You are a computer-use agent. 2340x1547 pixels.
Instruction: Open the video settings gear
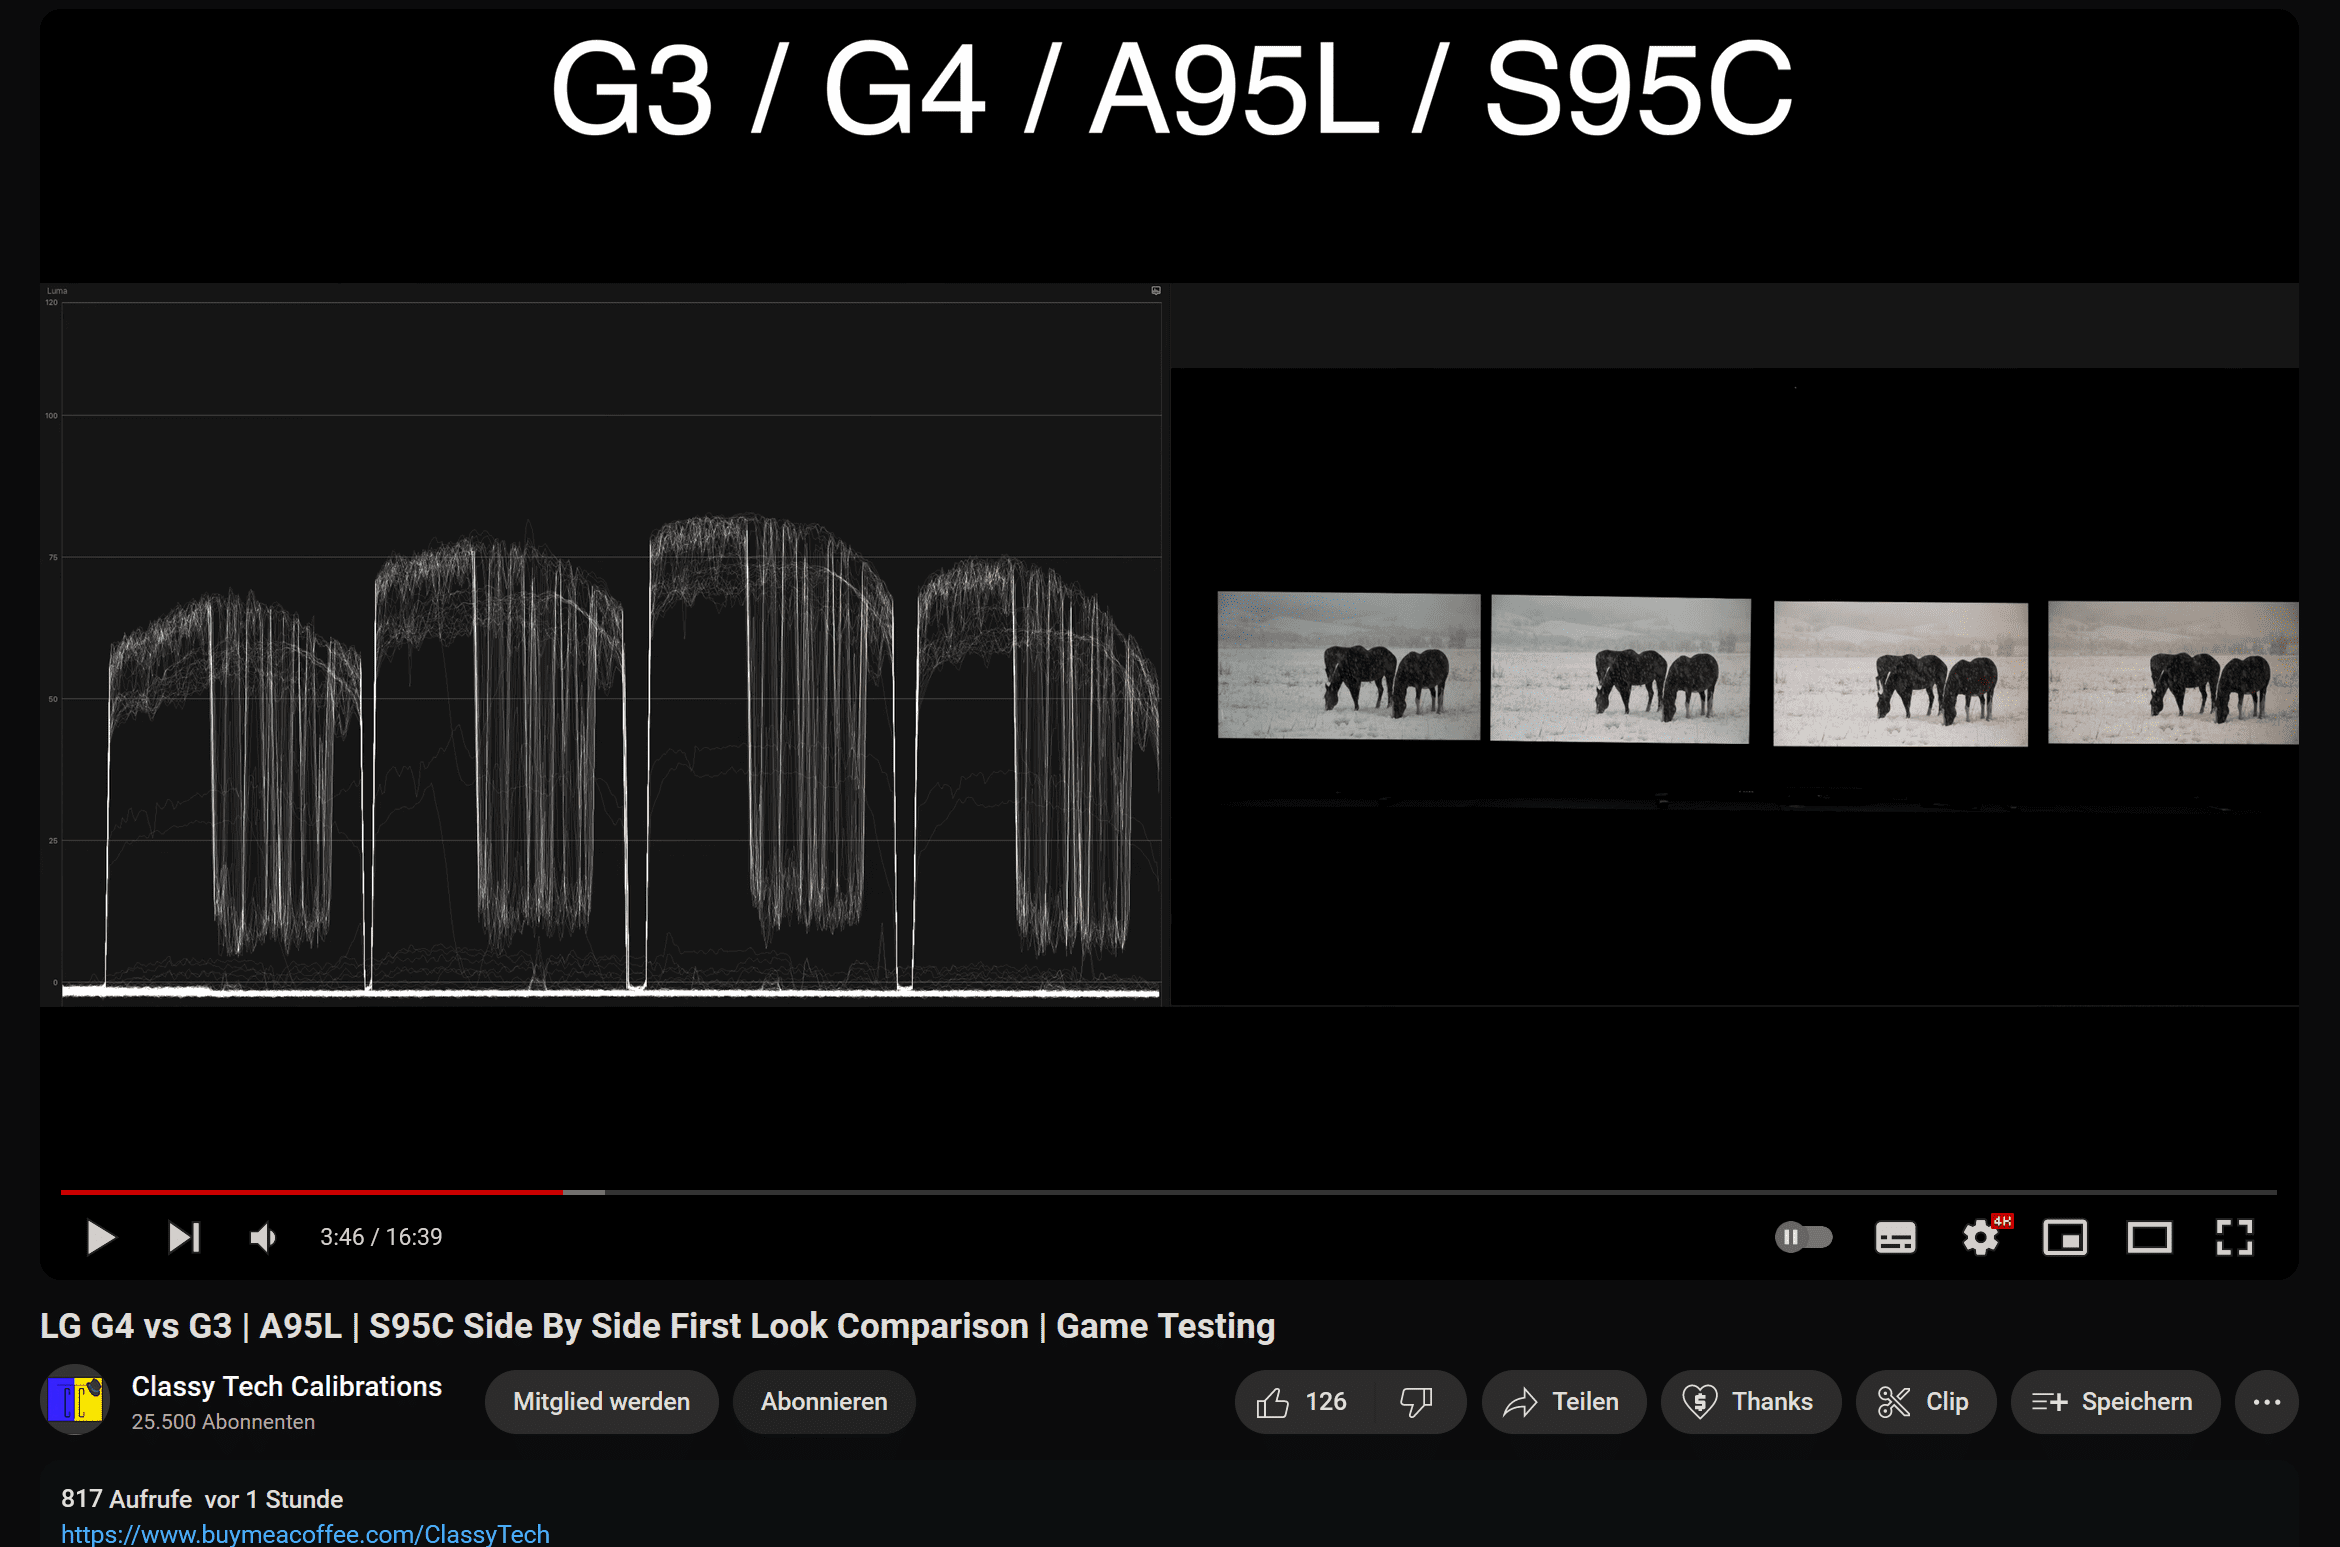(1981, 1238)
